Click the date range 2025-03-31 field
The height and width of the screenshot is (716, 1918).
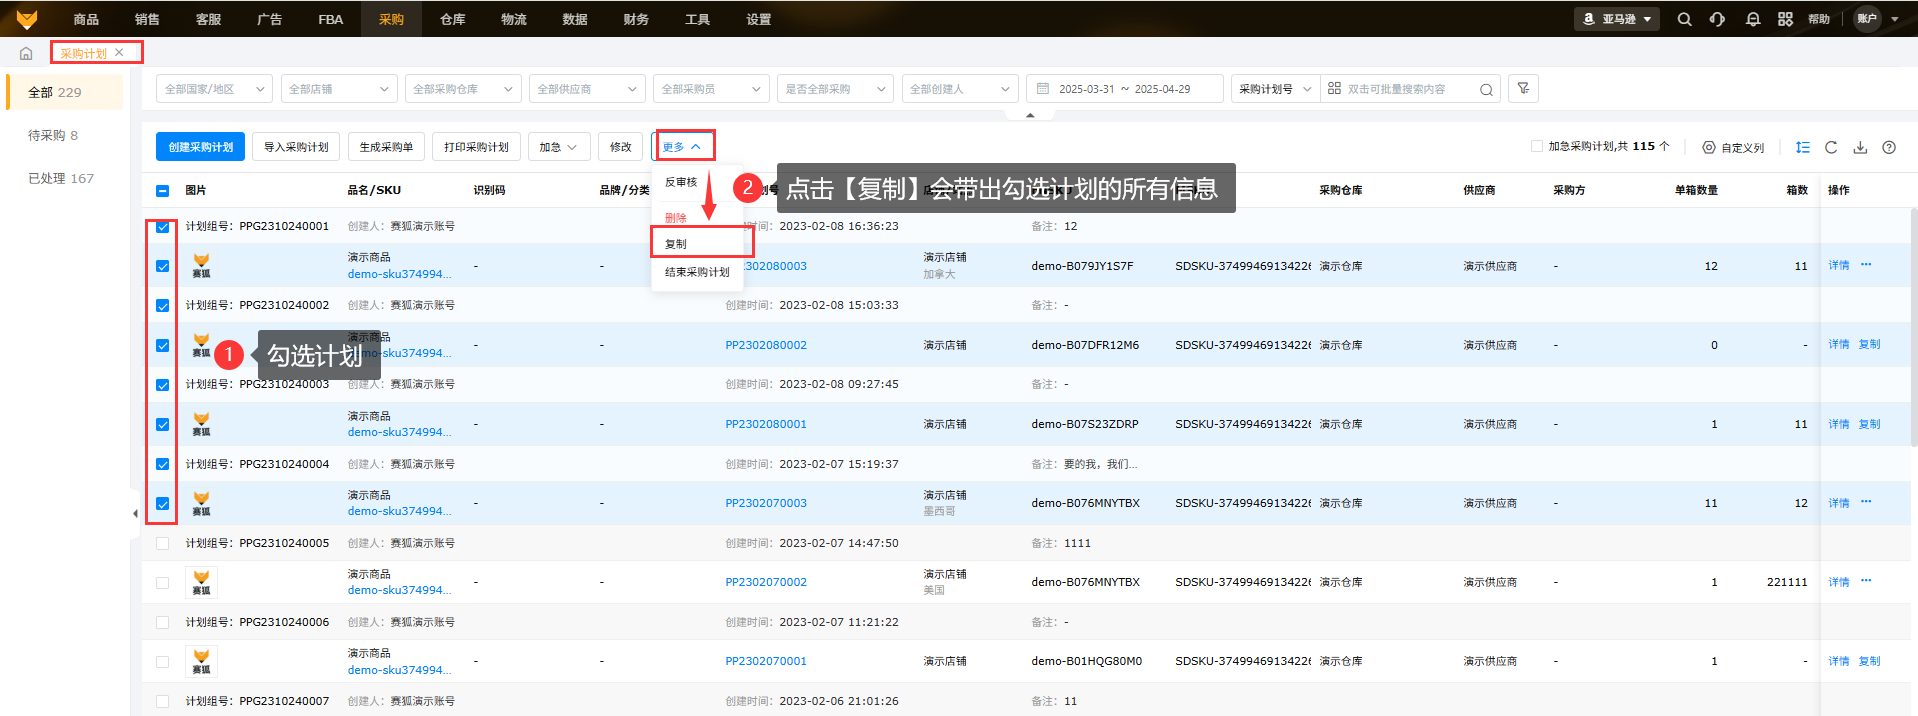pyautogui.click(x=1086, y=89)
